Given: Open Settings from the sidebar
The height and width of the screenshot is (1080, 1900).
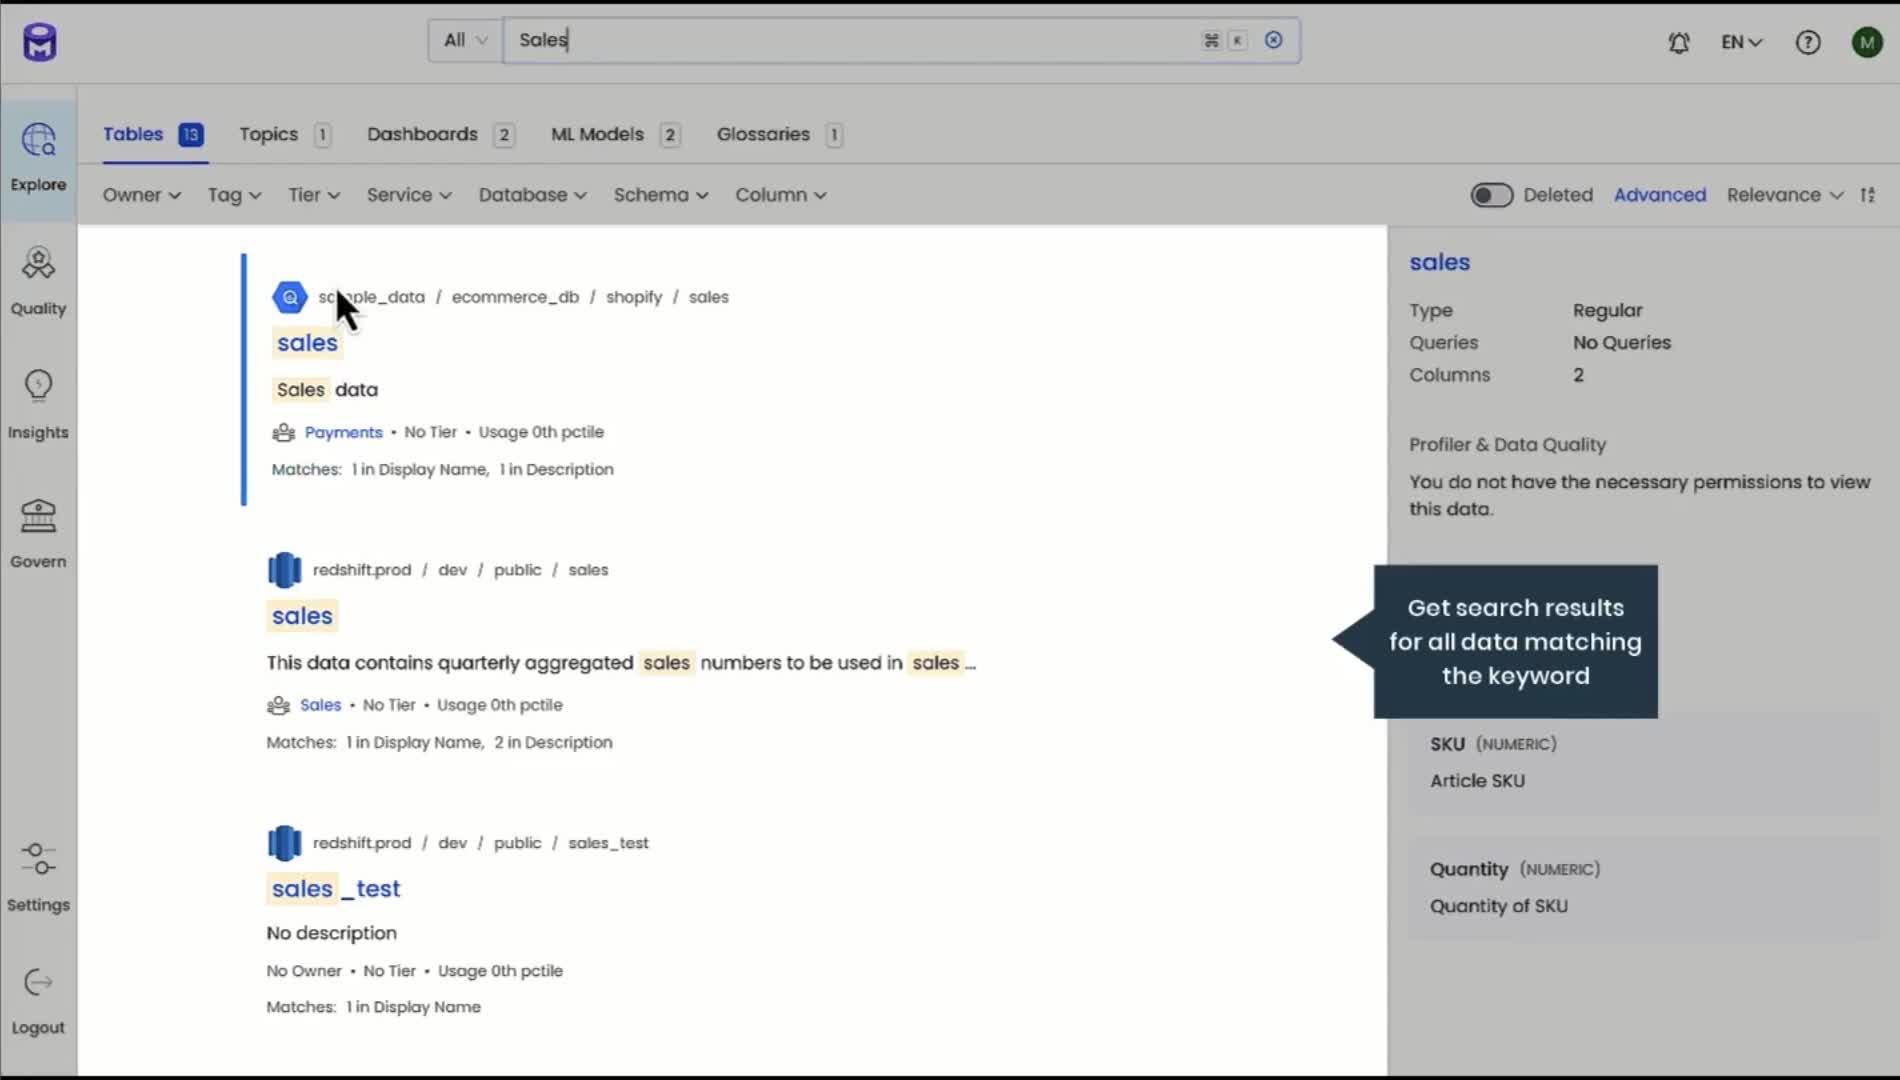Looking at the screenshot, I should (x=38, y=877).
